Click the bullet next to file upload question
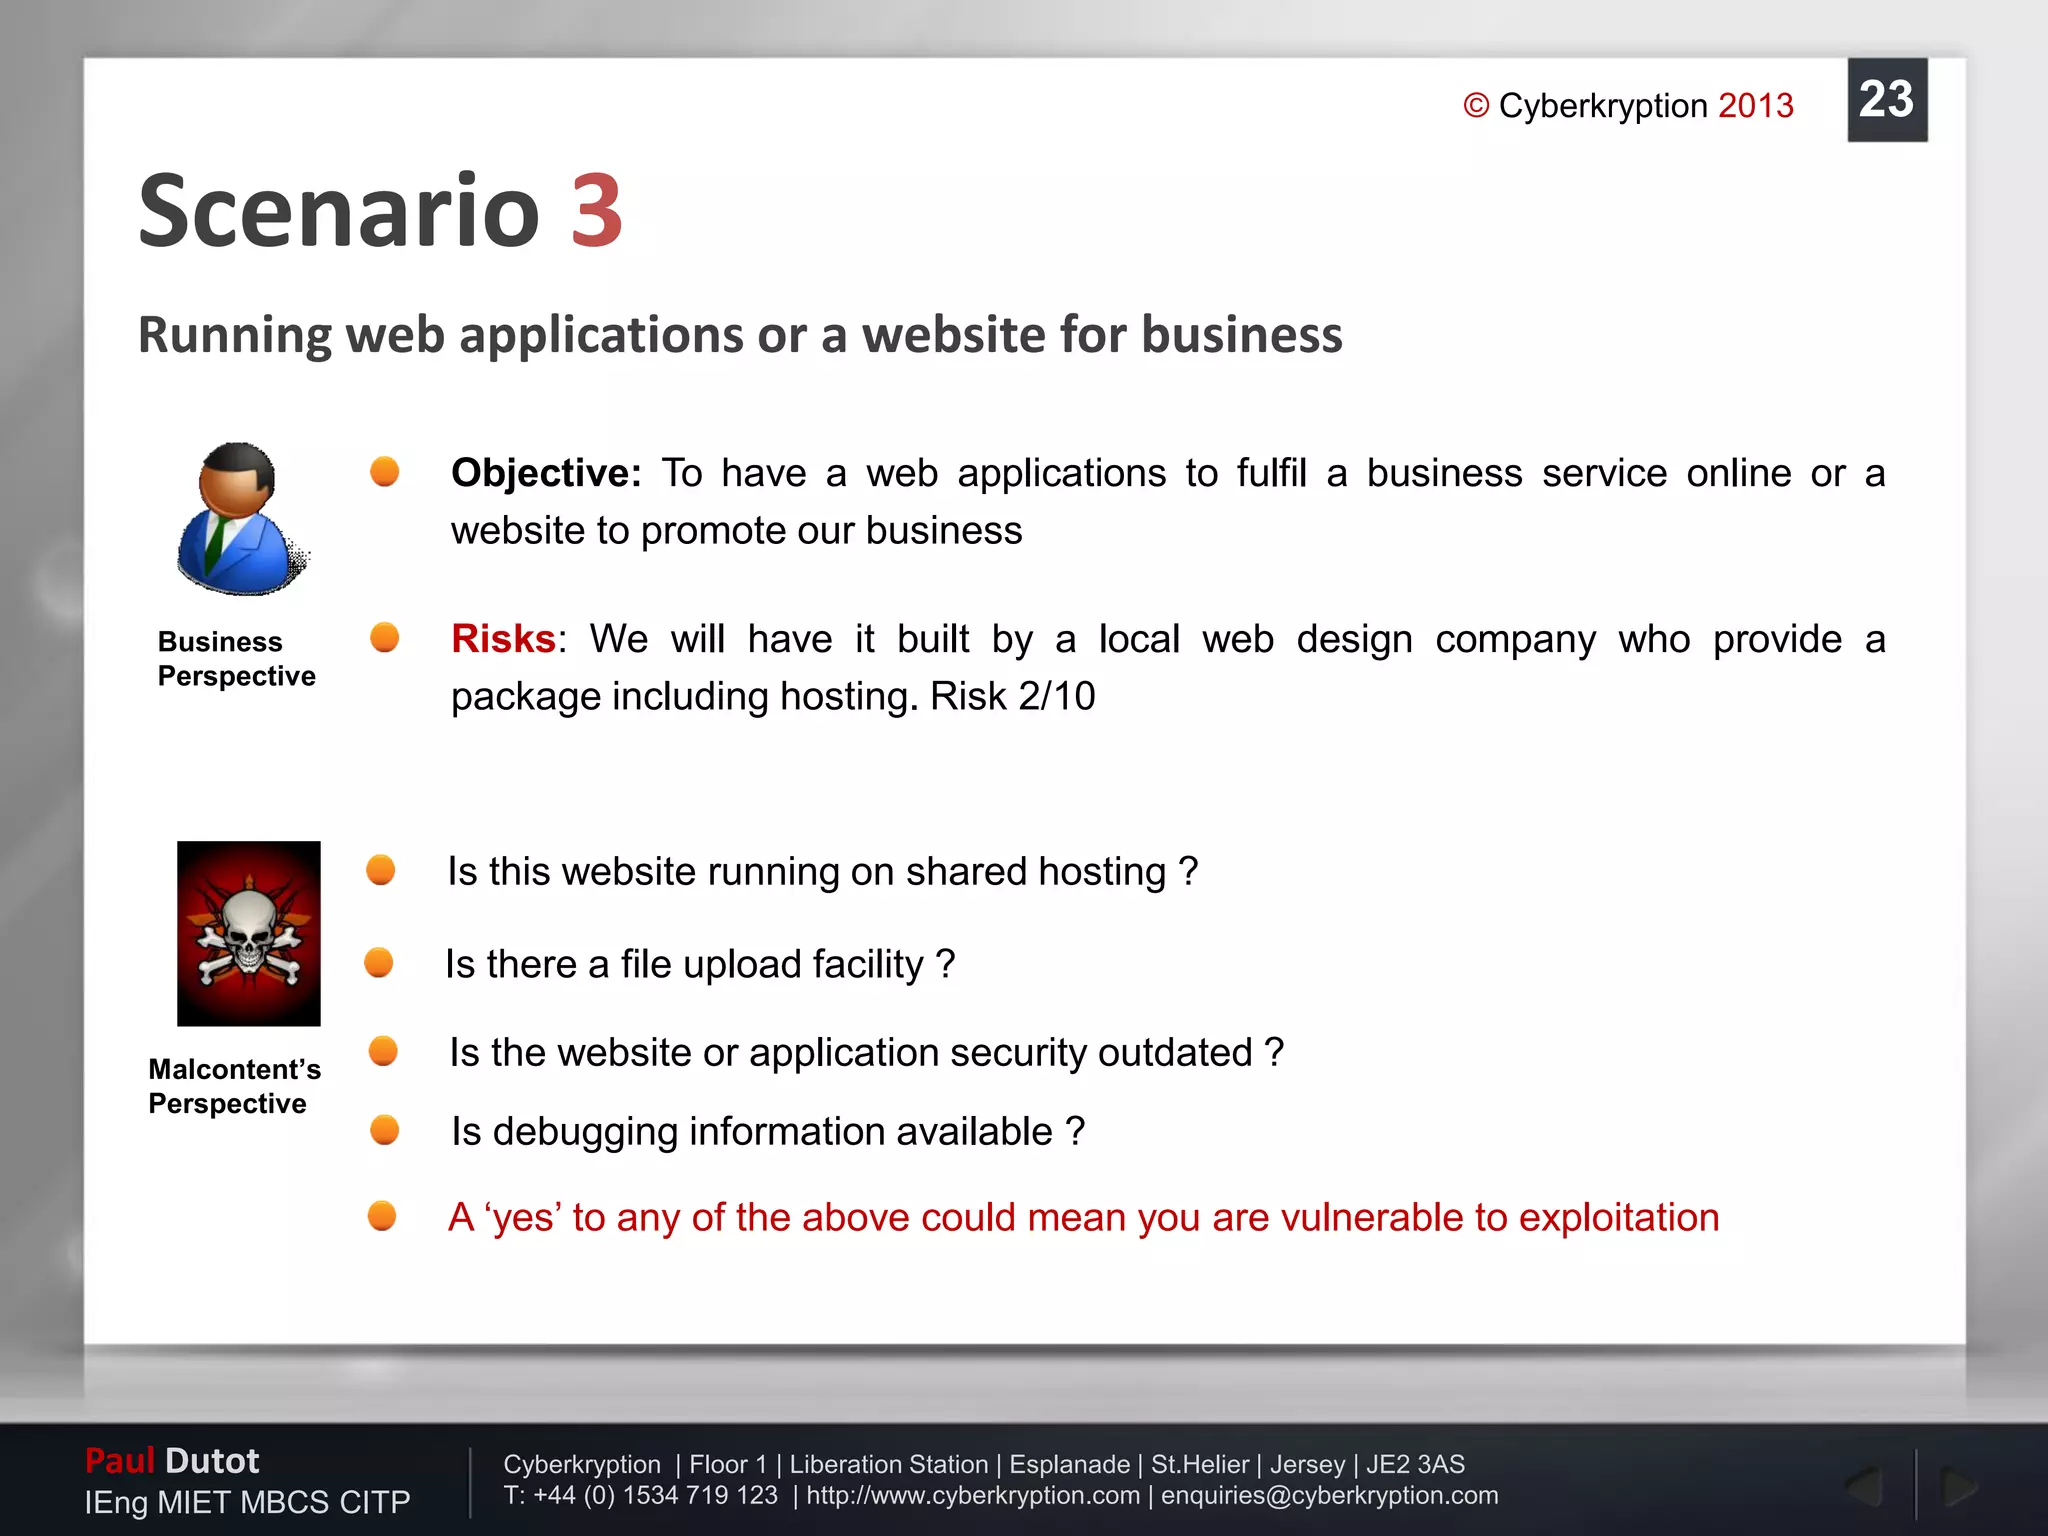 point(379,963)
